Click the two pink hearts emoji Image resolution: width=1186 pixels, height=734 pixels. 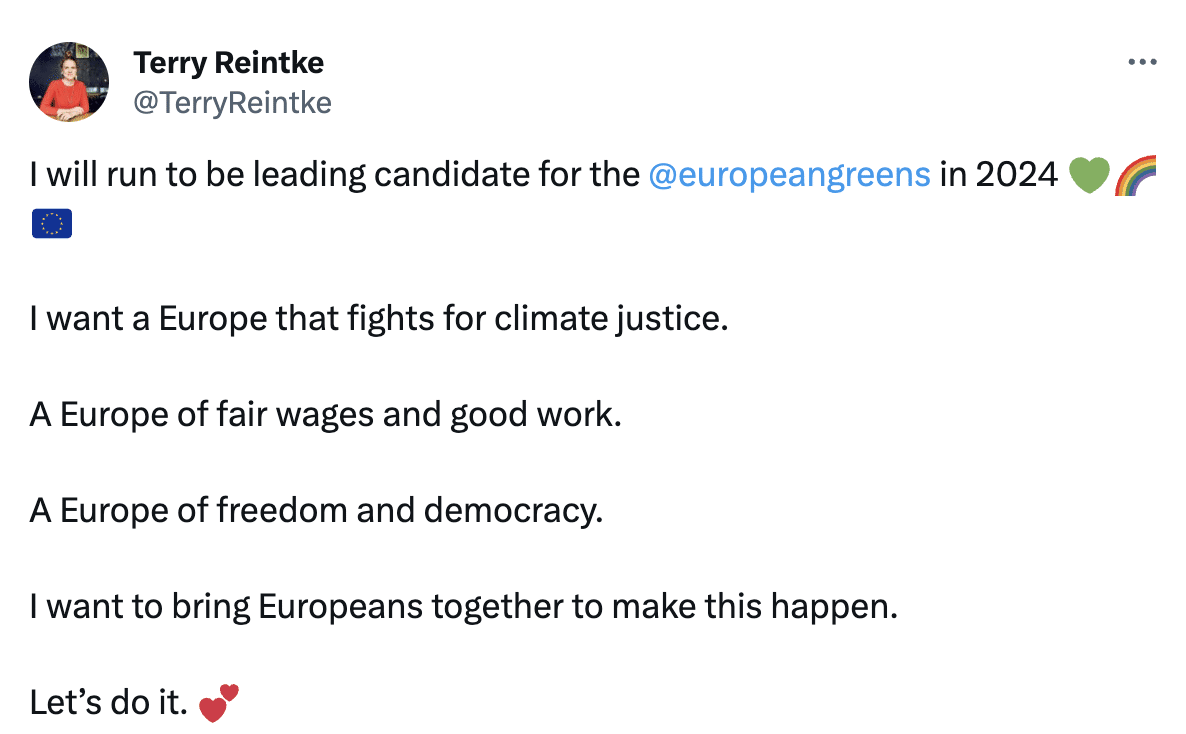(220, 702)
